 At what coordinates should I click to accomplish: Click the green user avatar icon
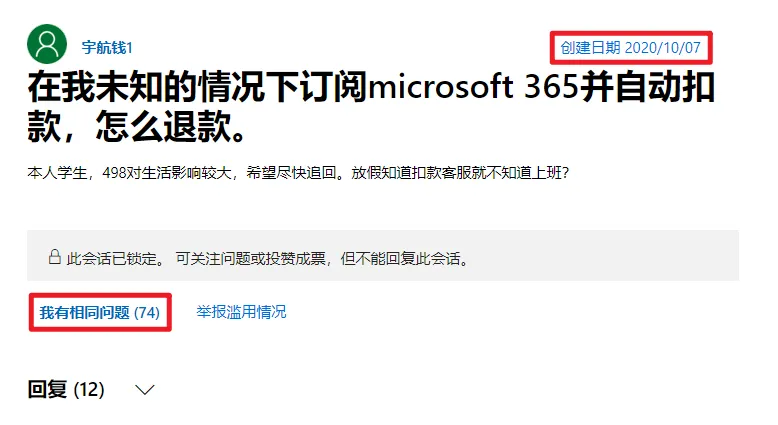(x=47, y=44)
